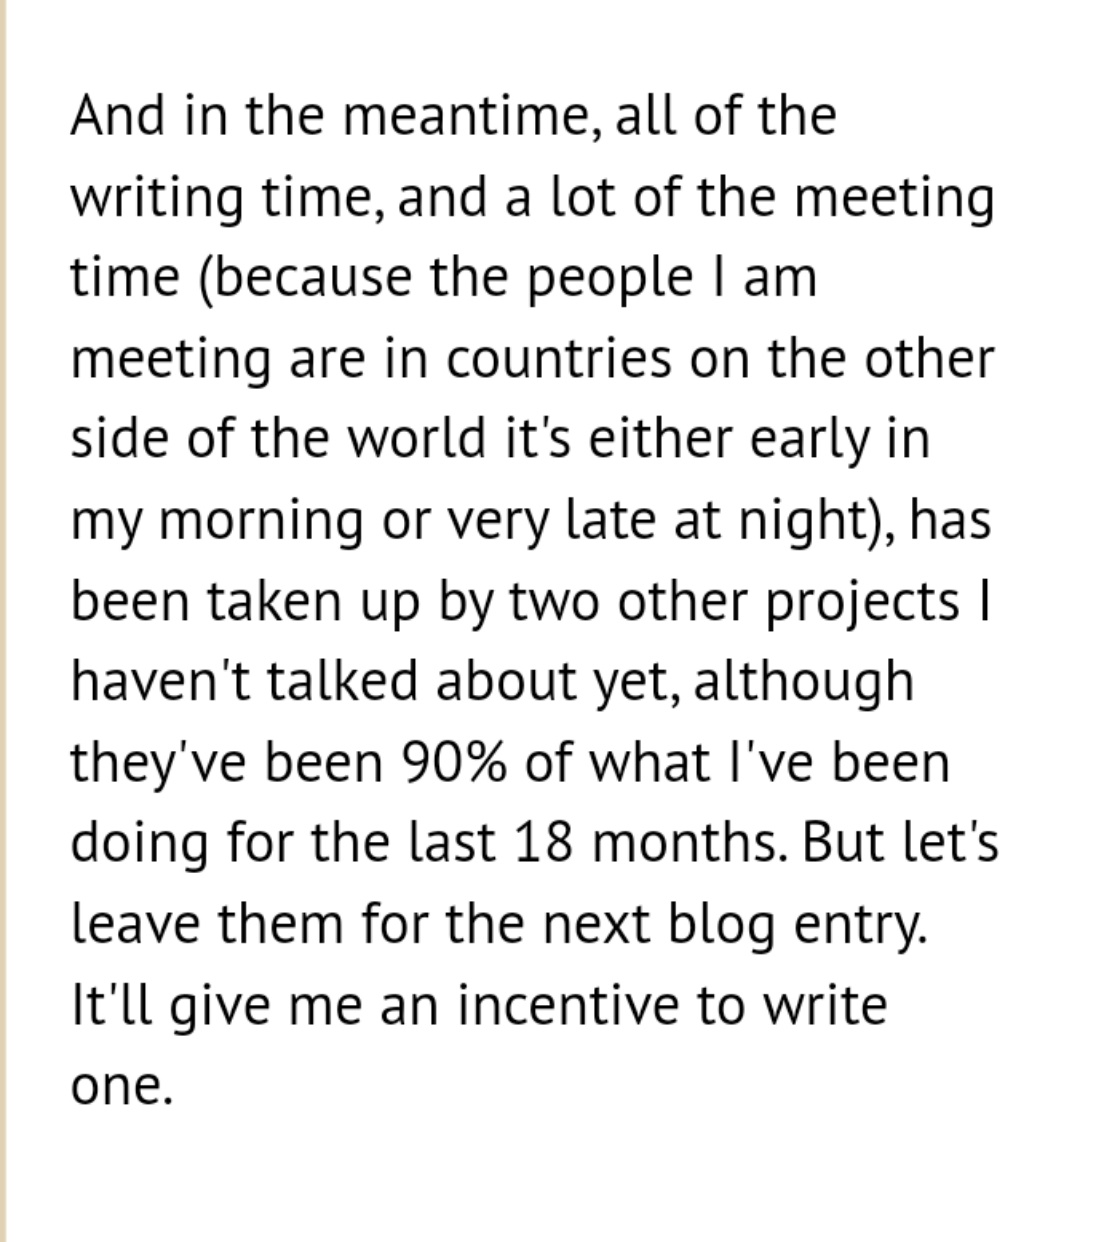This screenshot has width=1107, height=1242.
Task: Click the word "although" in the text
Action: point(802,684)
